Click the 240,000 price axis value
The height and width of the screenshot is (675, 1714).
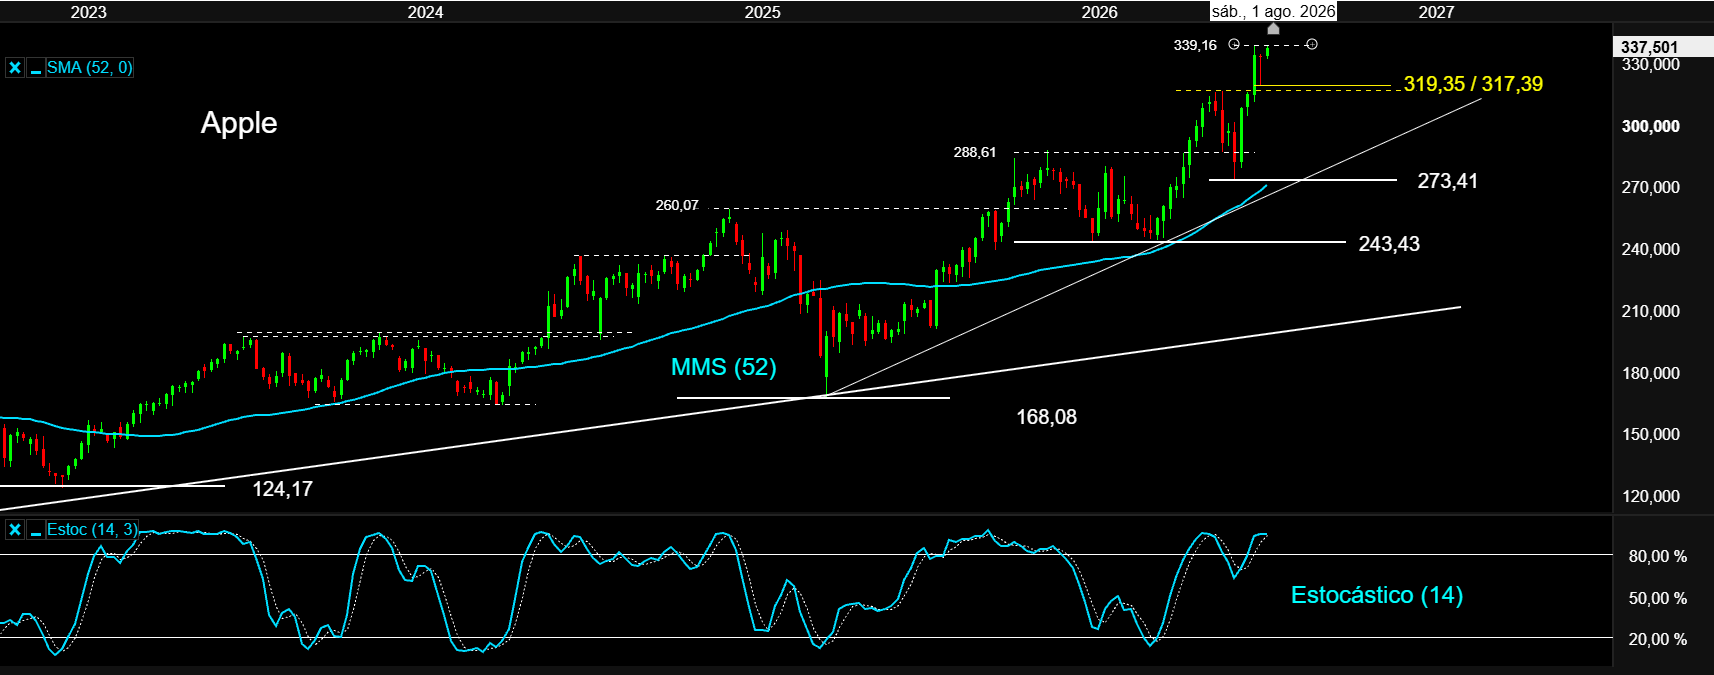coord(1650,250)
